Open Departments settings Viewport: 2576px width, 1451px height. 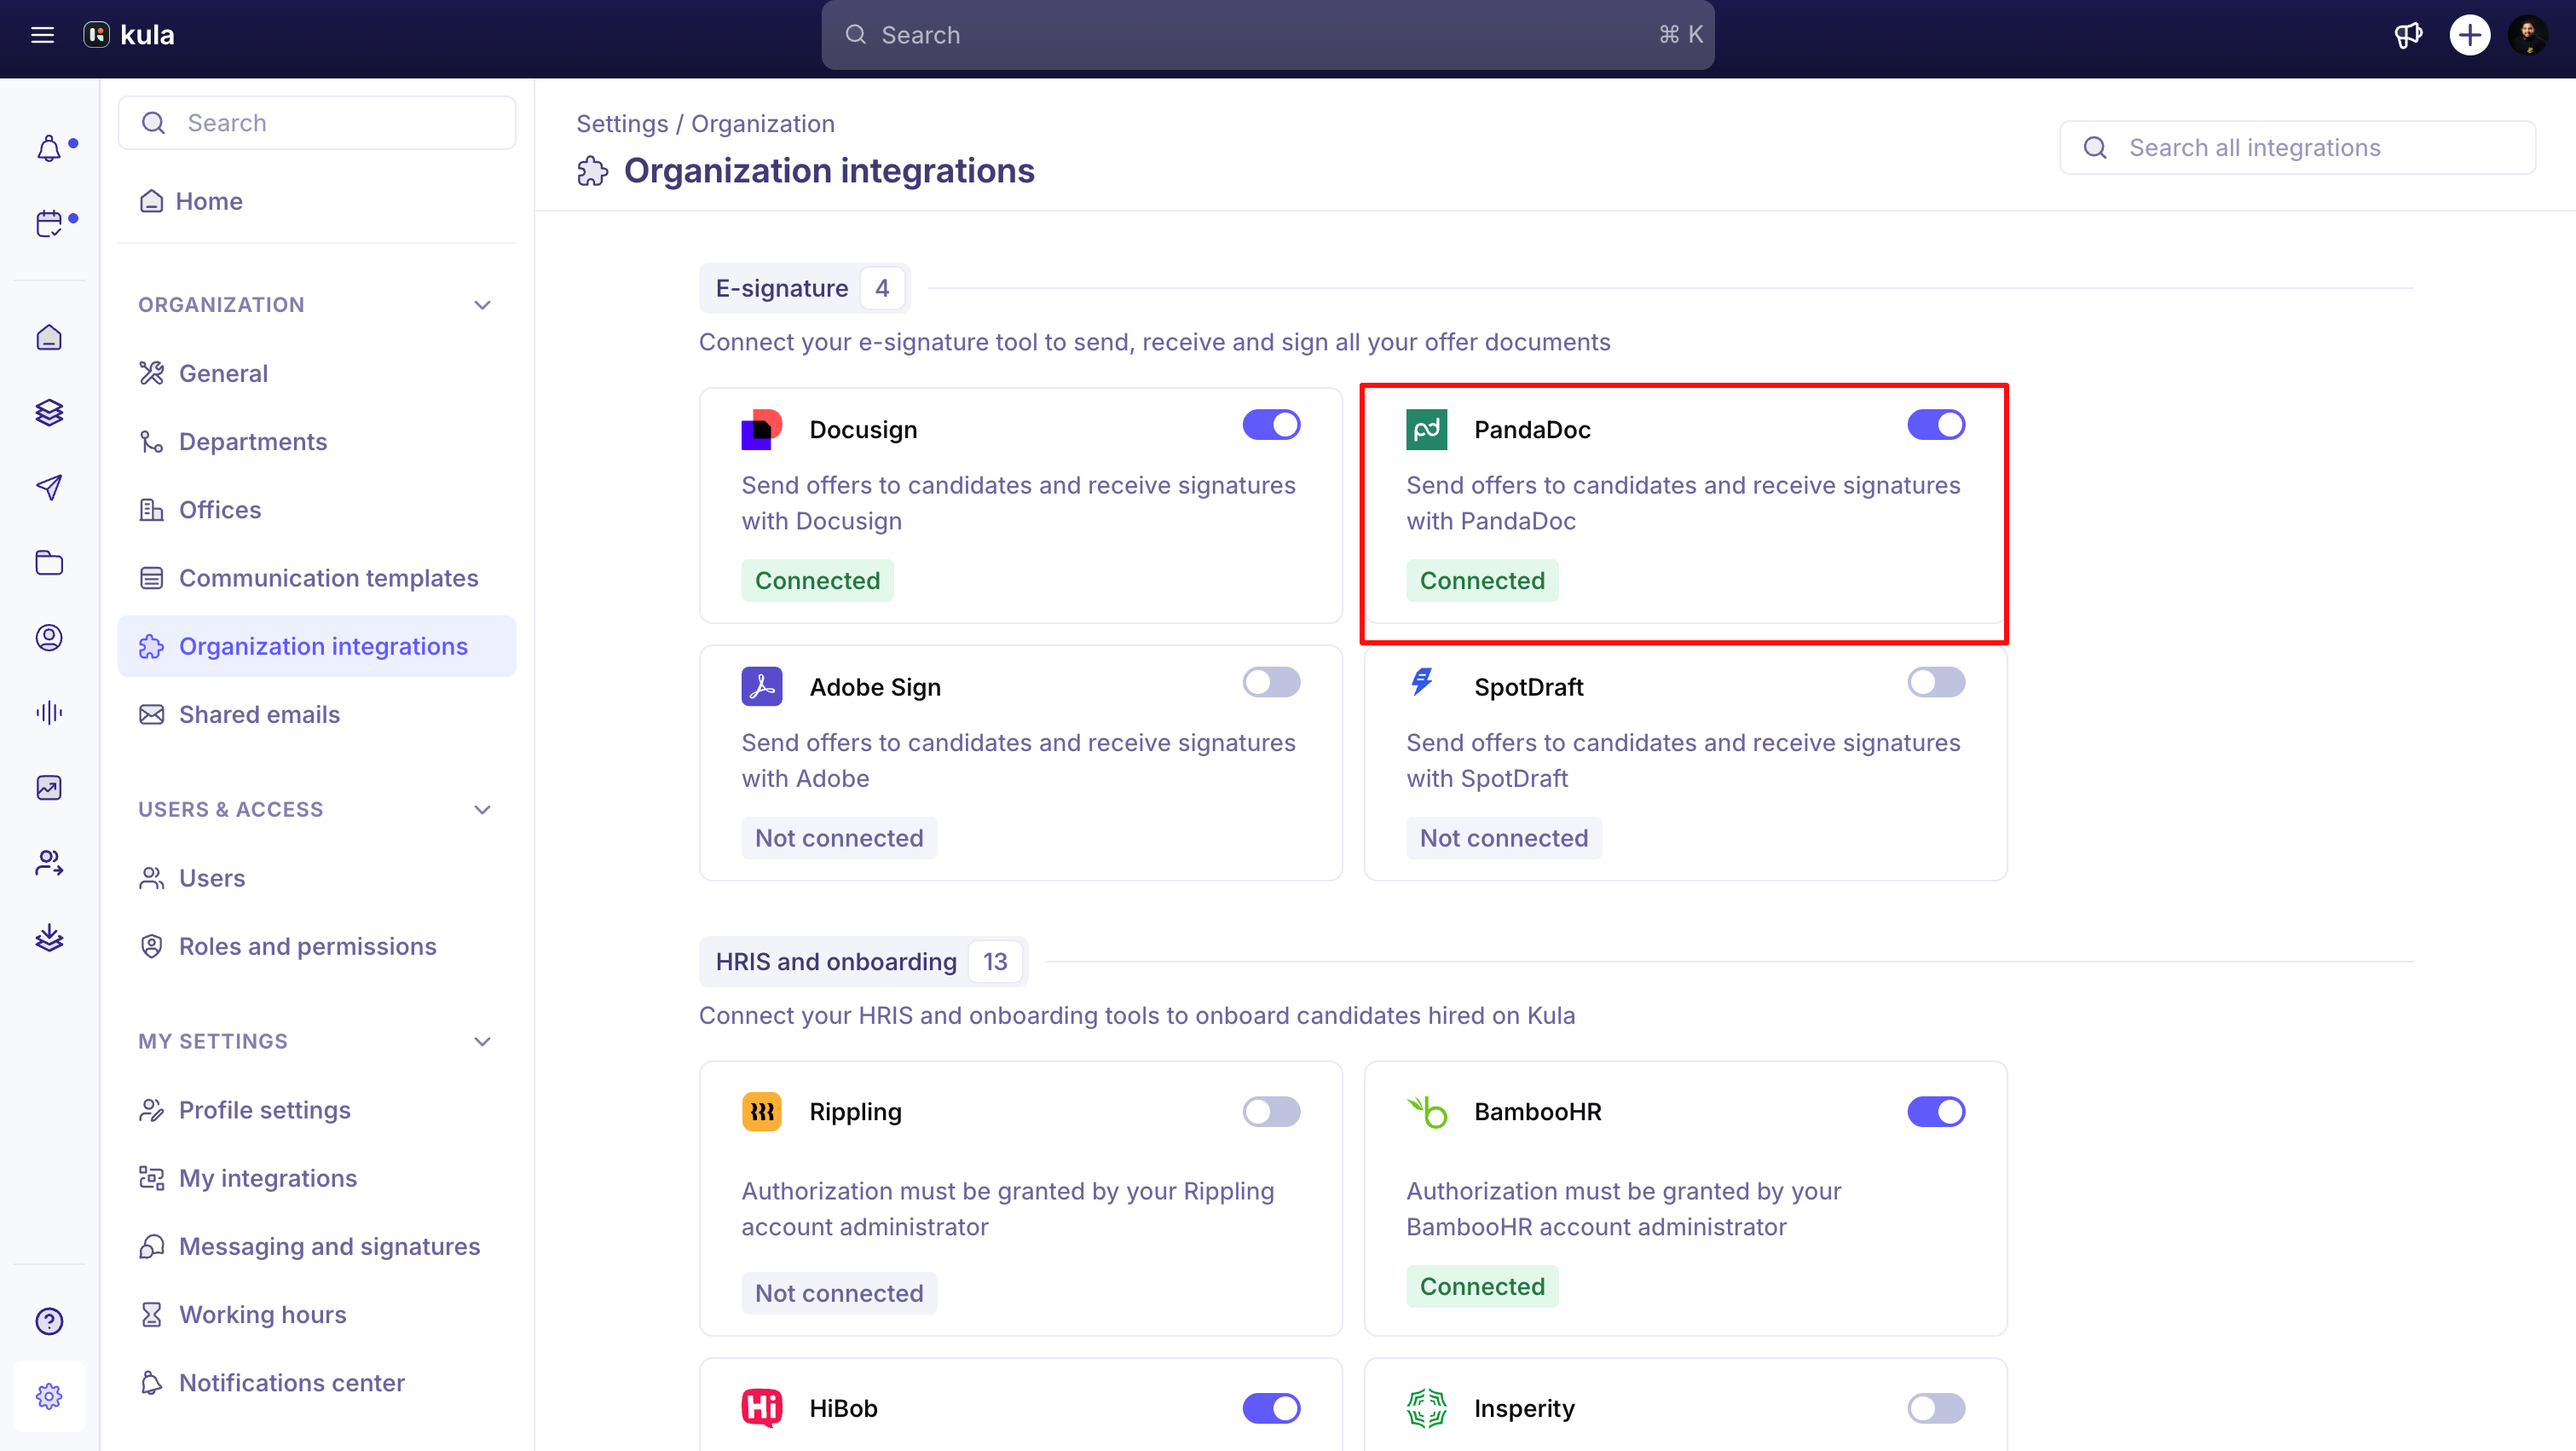(x=316, y=441)
